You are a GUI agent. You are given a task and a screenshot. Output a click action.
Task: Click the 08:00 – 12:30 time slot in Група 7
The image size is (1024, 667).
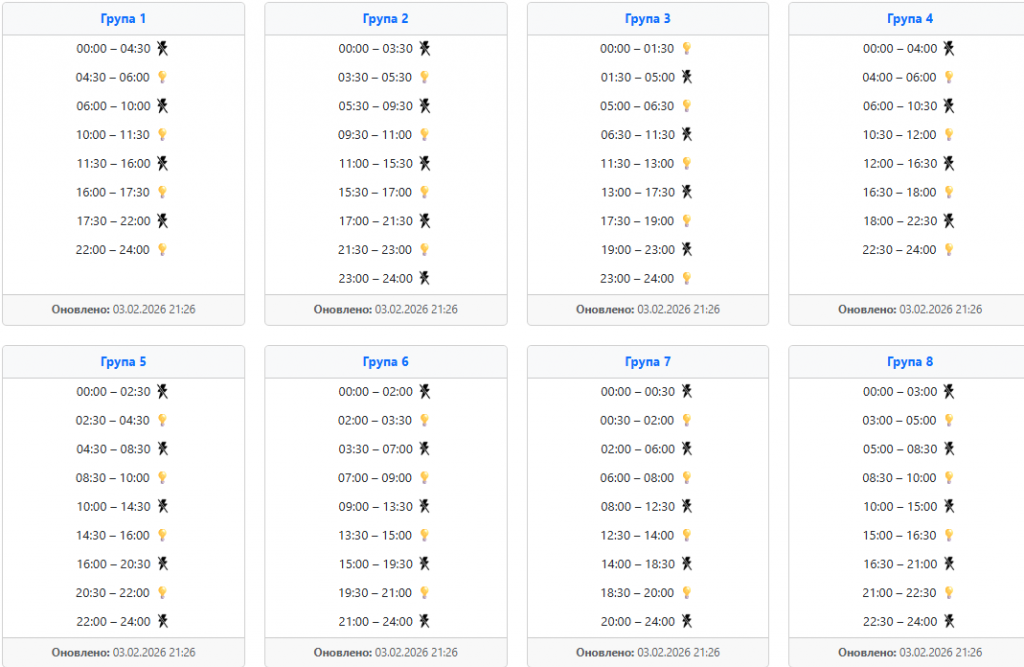coord(637,507)
